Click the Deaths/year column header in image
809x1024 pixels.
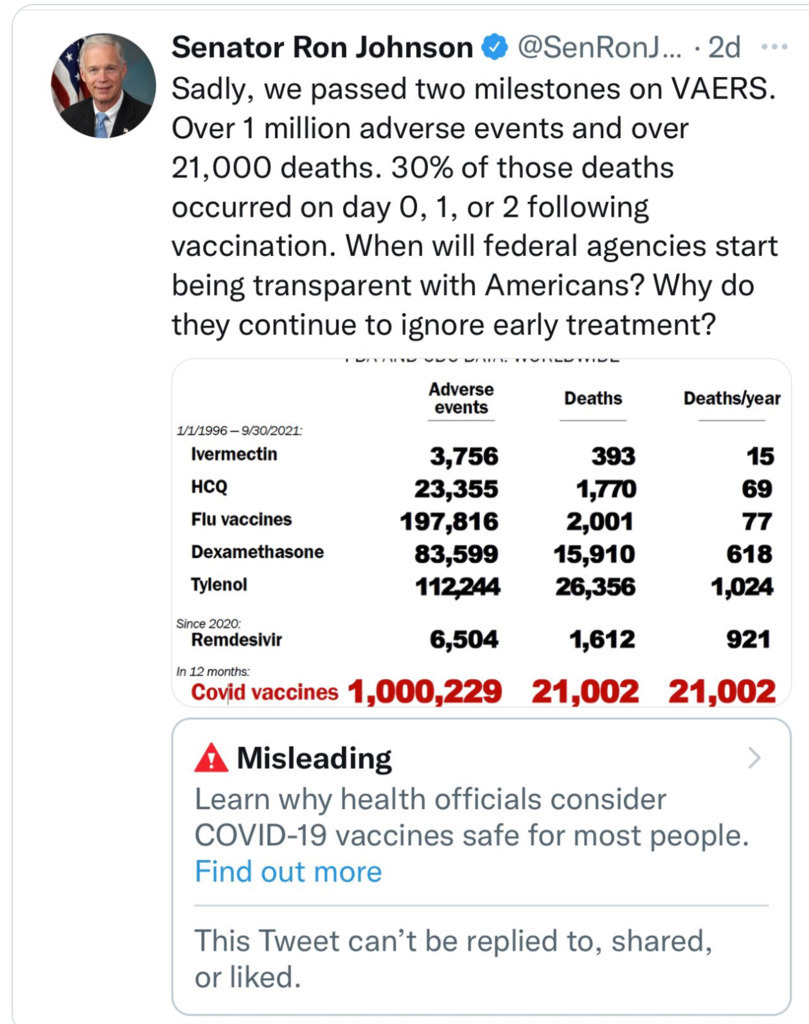point(732,398)
